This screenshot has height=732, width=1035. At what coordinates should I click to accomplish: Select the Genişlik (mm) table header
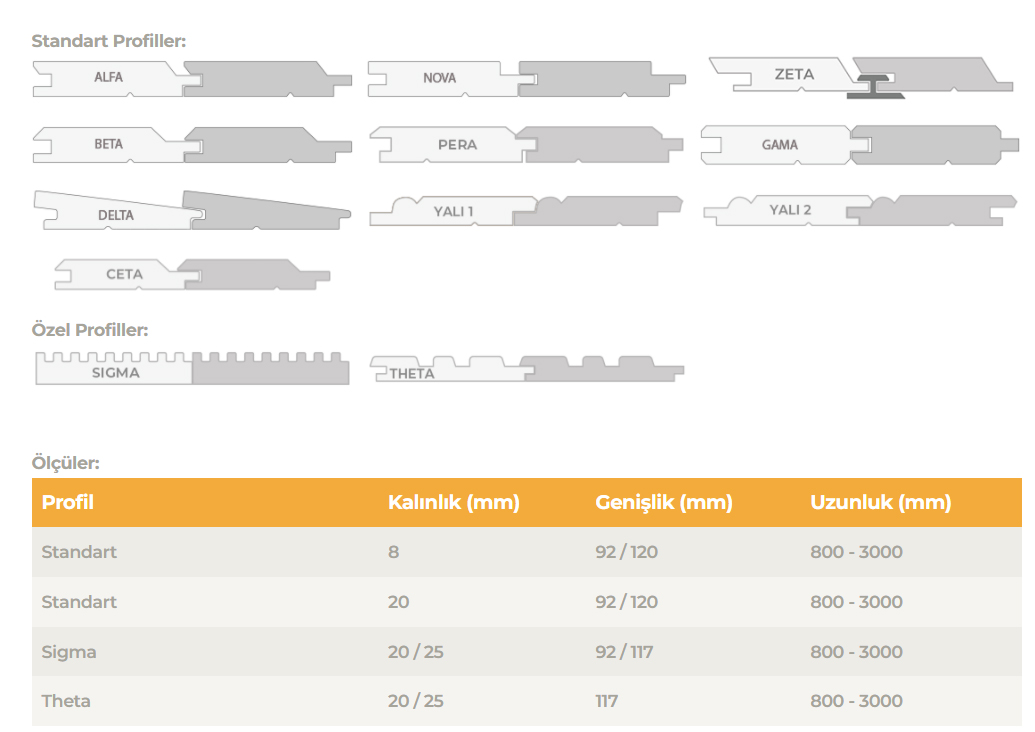[663, 502]
